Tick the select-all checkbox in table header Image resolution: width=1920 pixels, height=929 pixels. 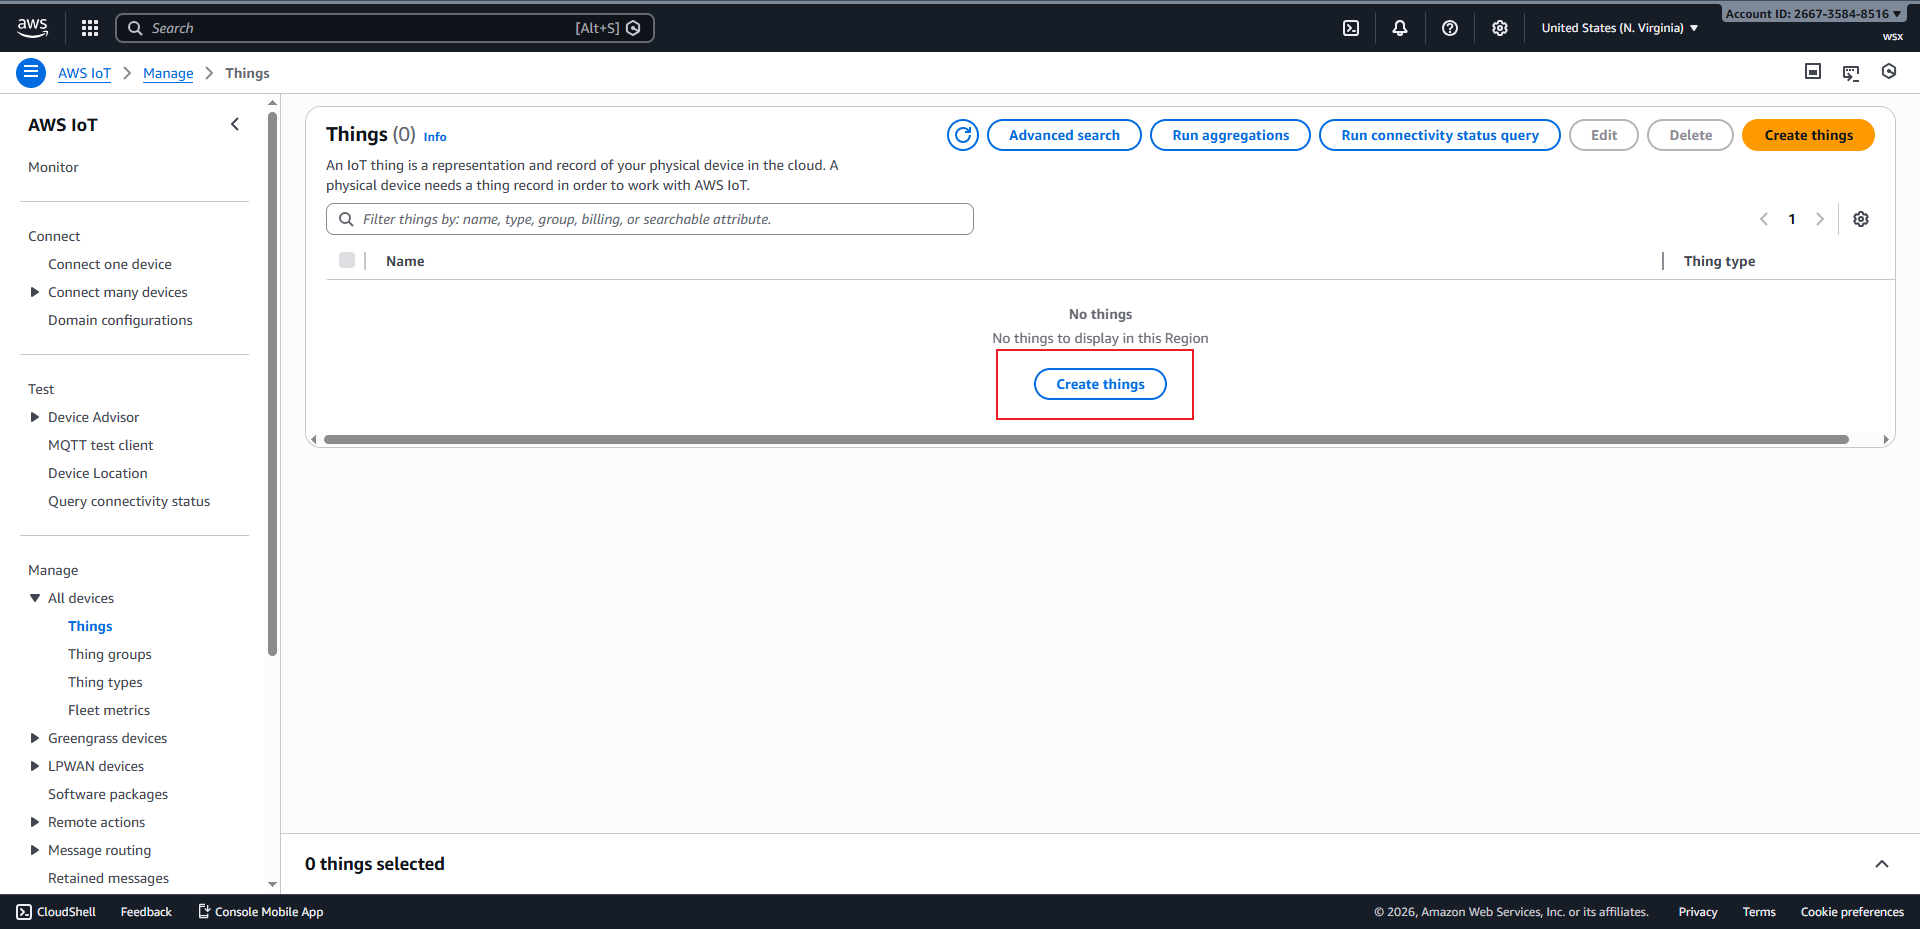point(347,261)
